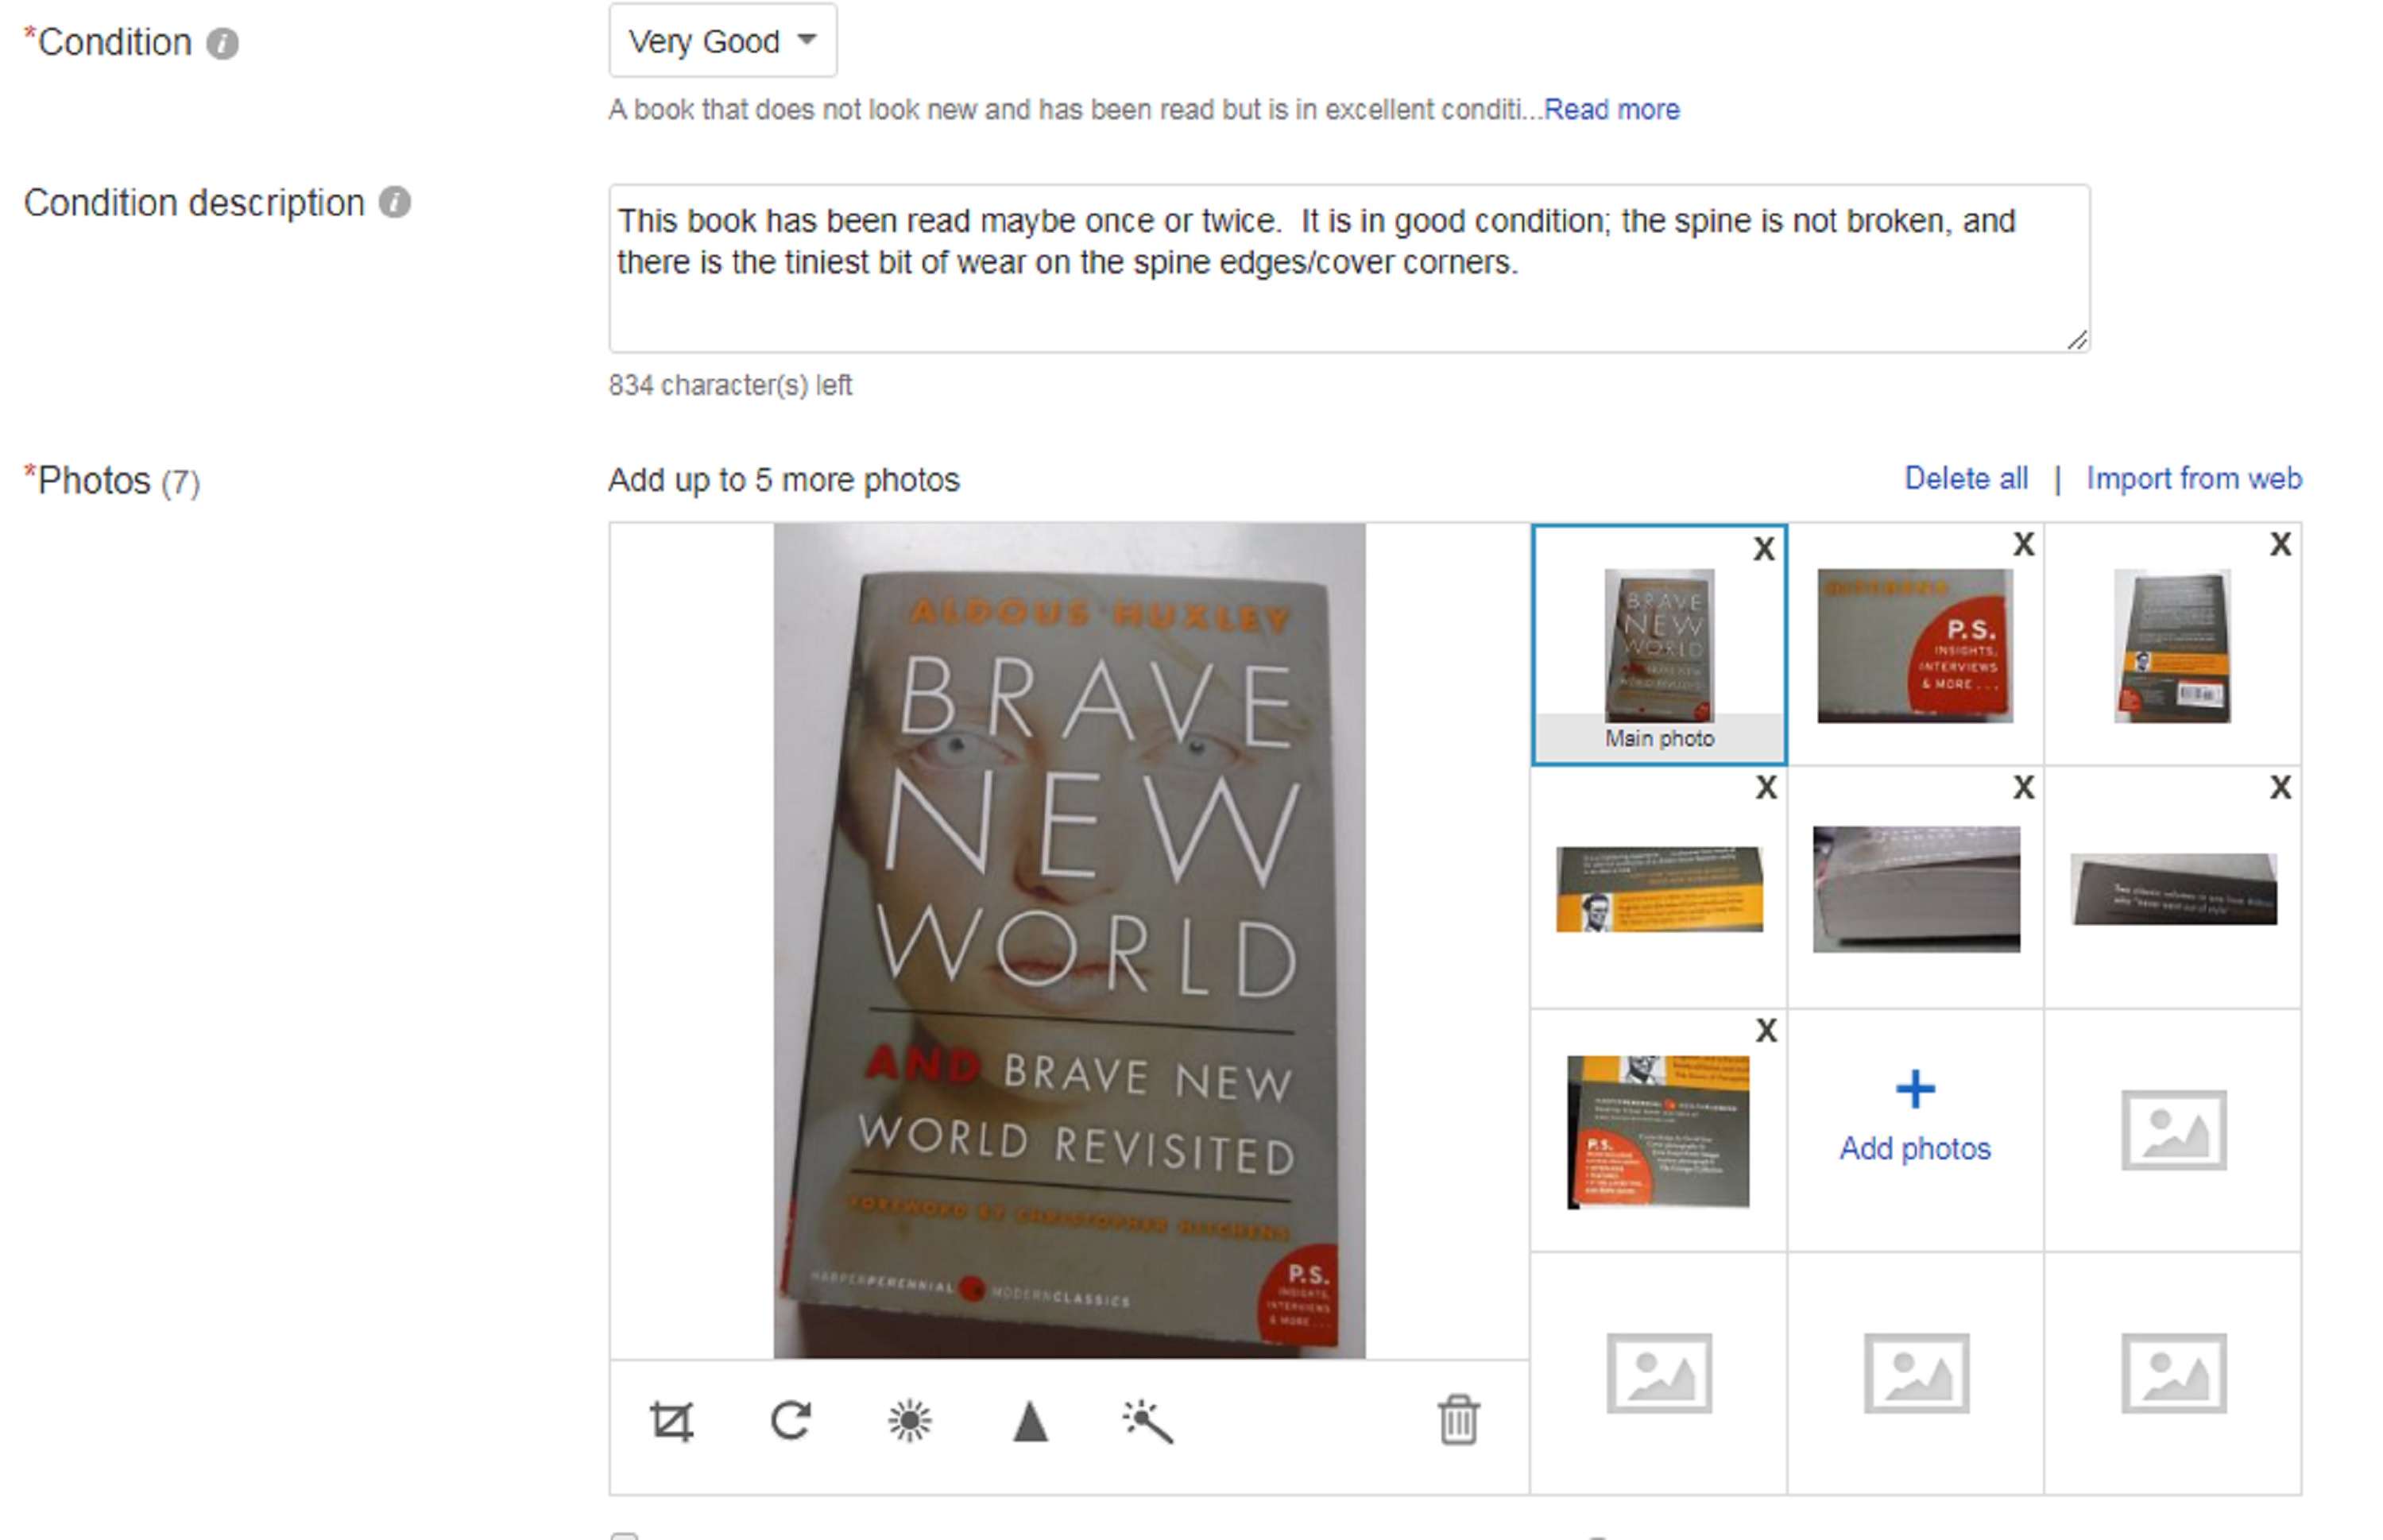Click Read more link
The width and height of the screenshot is (2383, 1540).
pyautogui.click(x=1611, y=109)
